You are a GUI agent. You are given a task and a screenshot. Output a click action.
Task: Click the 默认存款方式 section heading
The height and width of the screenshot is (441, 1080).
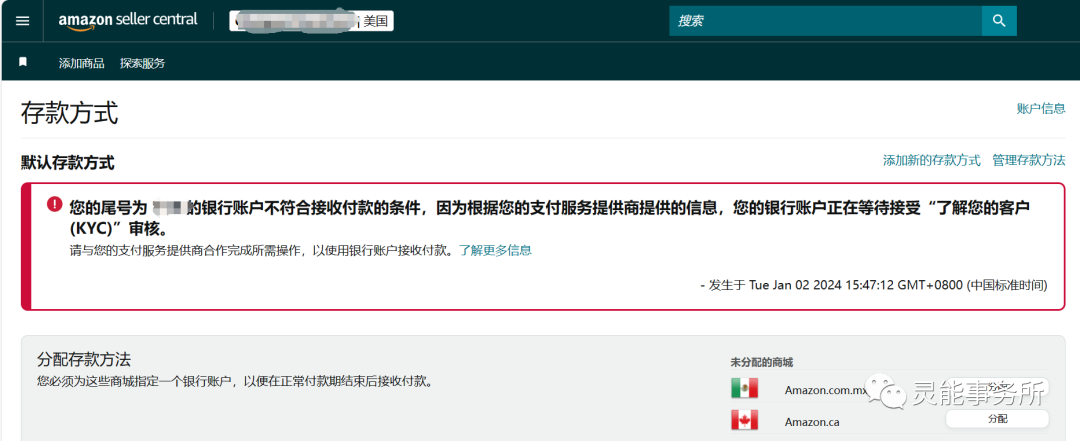point(68,163)
